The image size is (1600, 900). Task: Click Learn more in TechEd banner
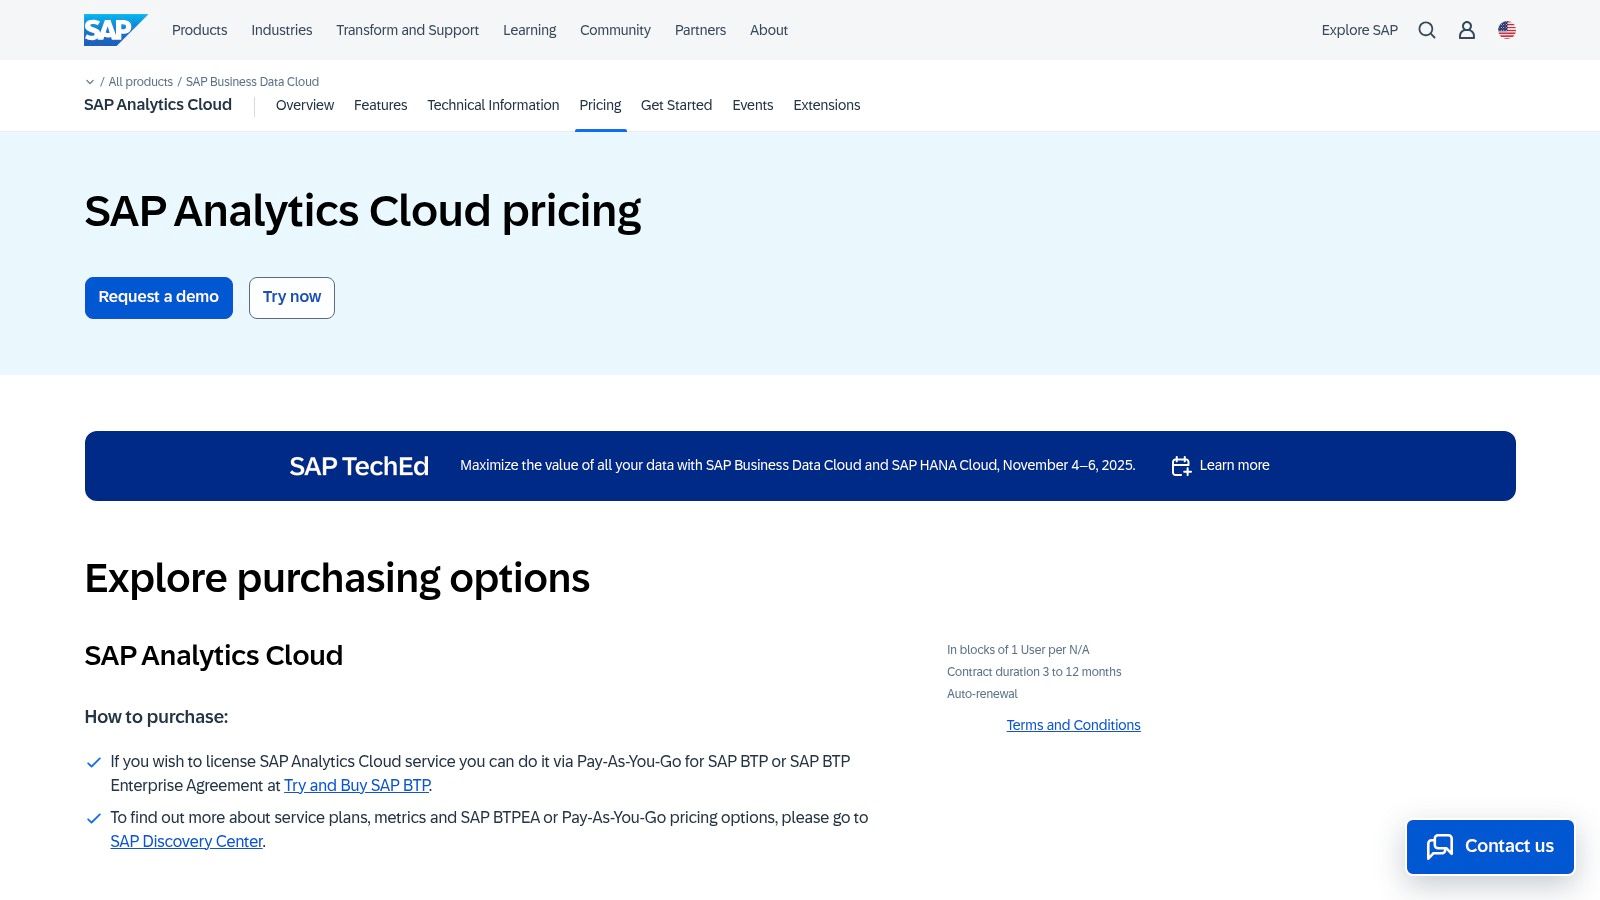pyautogui.click(x=1234, y=466)
